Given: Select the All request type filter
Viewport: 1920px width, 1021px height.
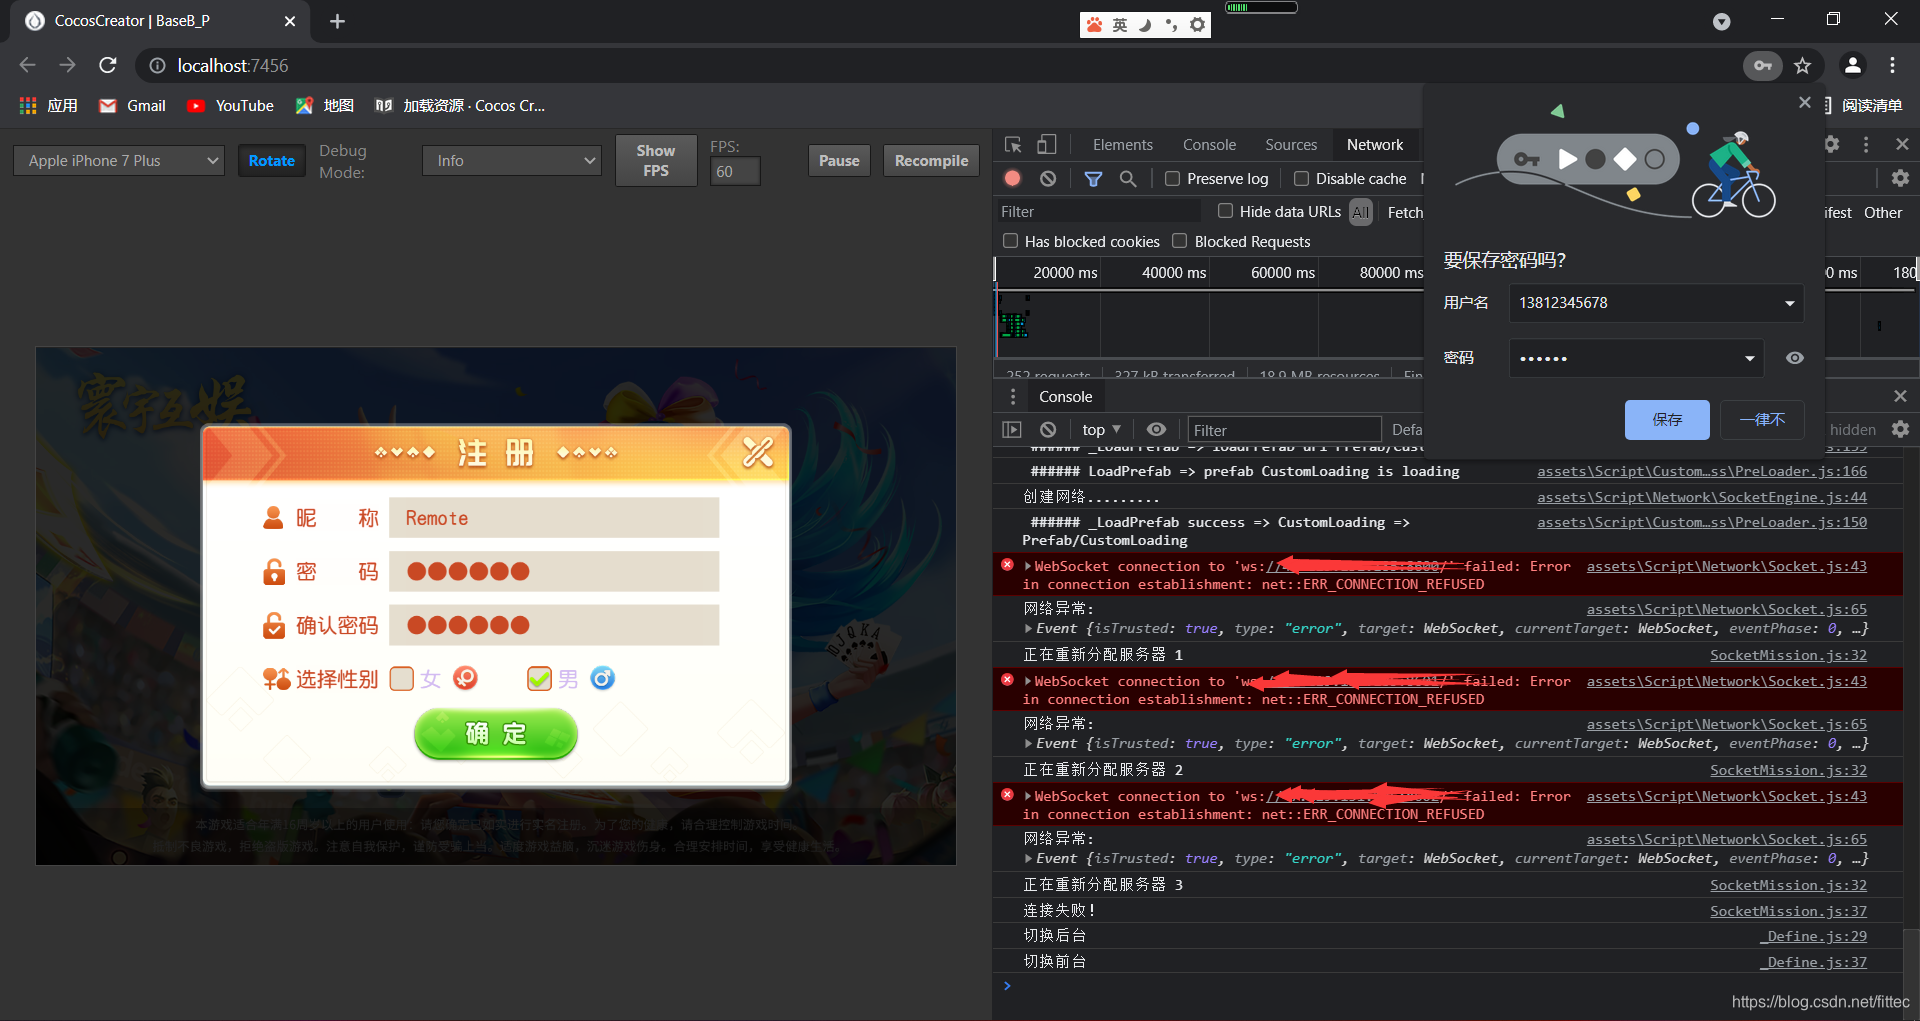Looking at the screenshot, I should 1360,212.
